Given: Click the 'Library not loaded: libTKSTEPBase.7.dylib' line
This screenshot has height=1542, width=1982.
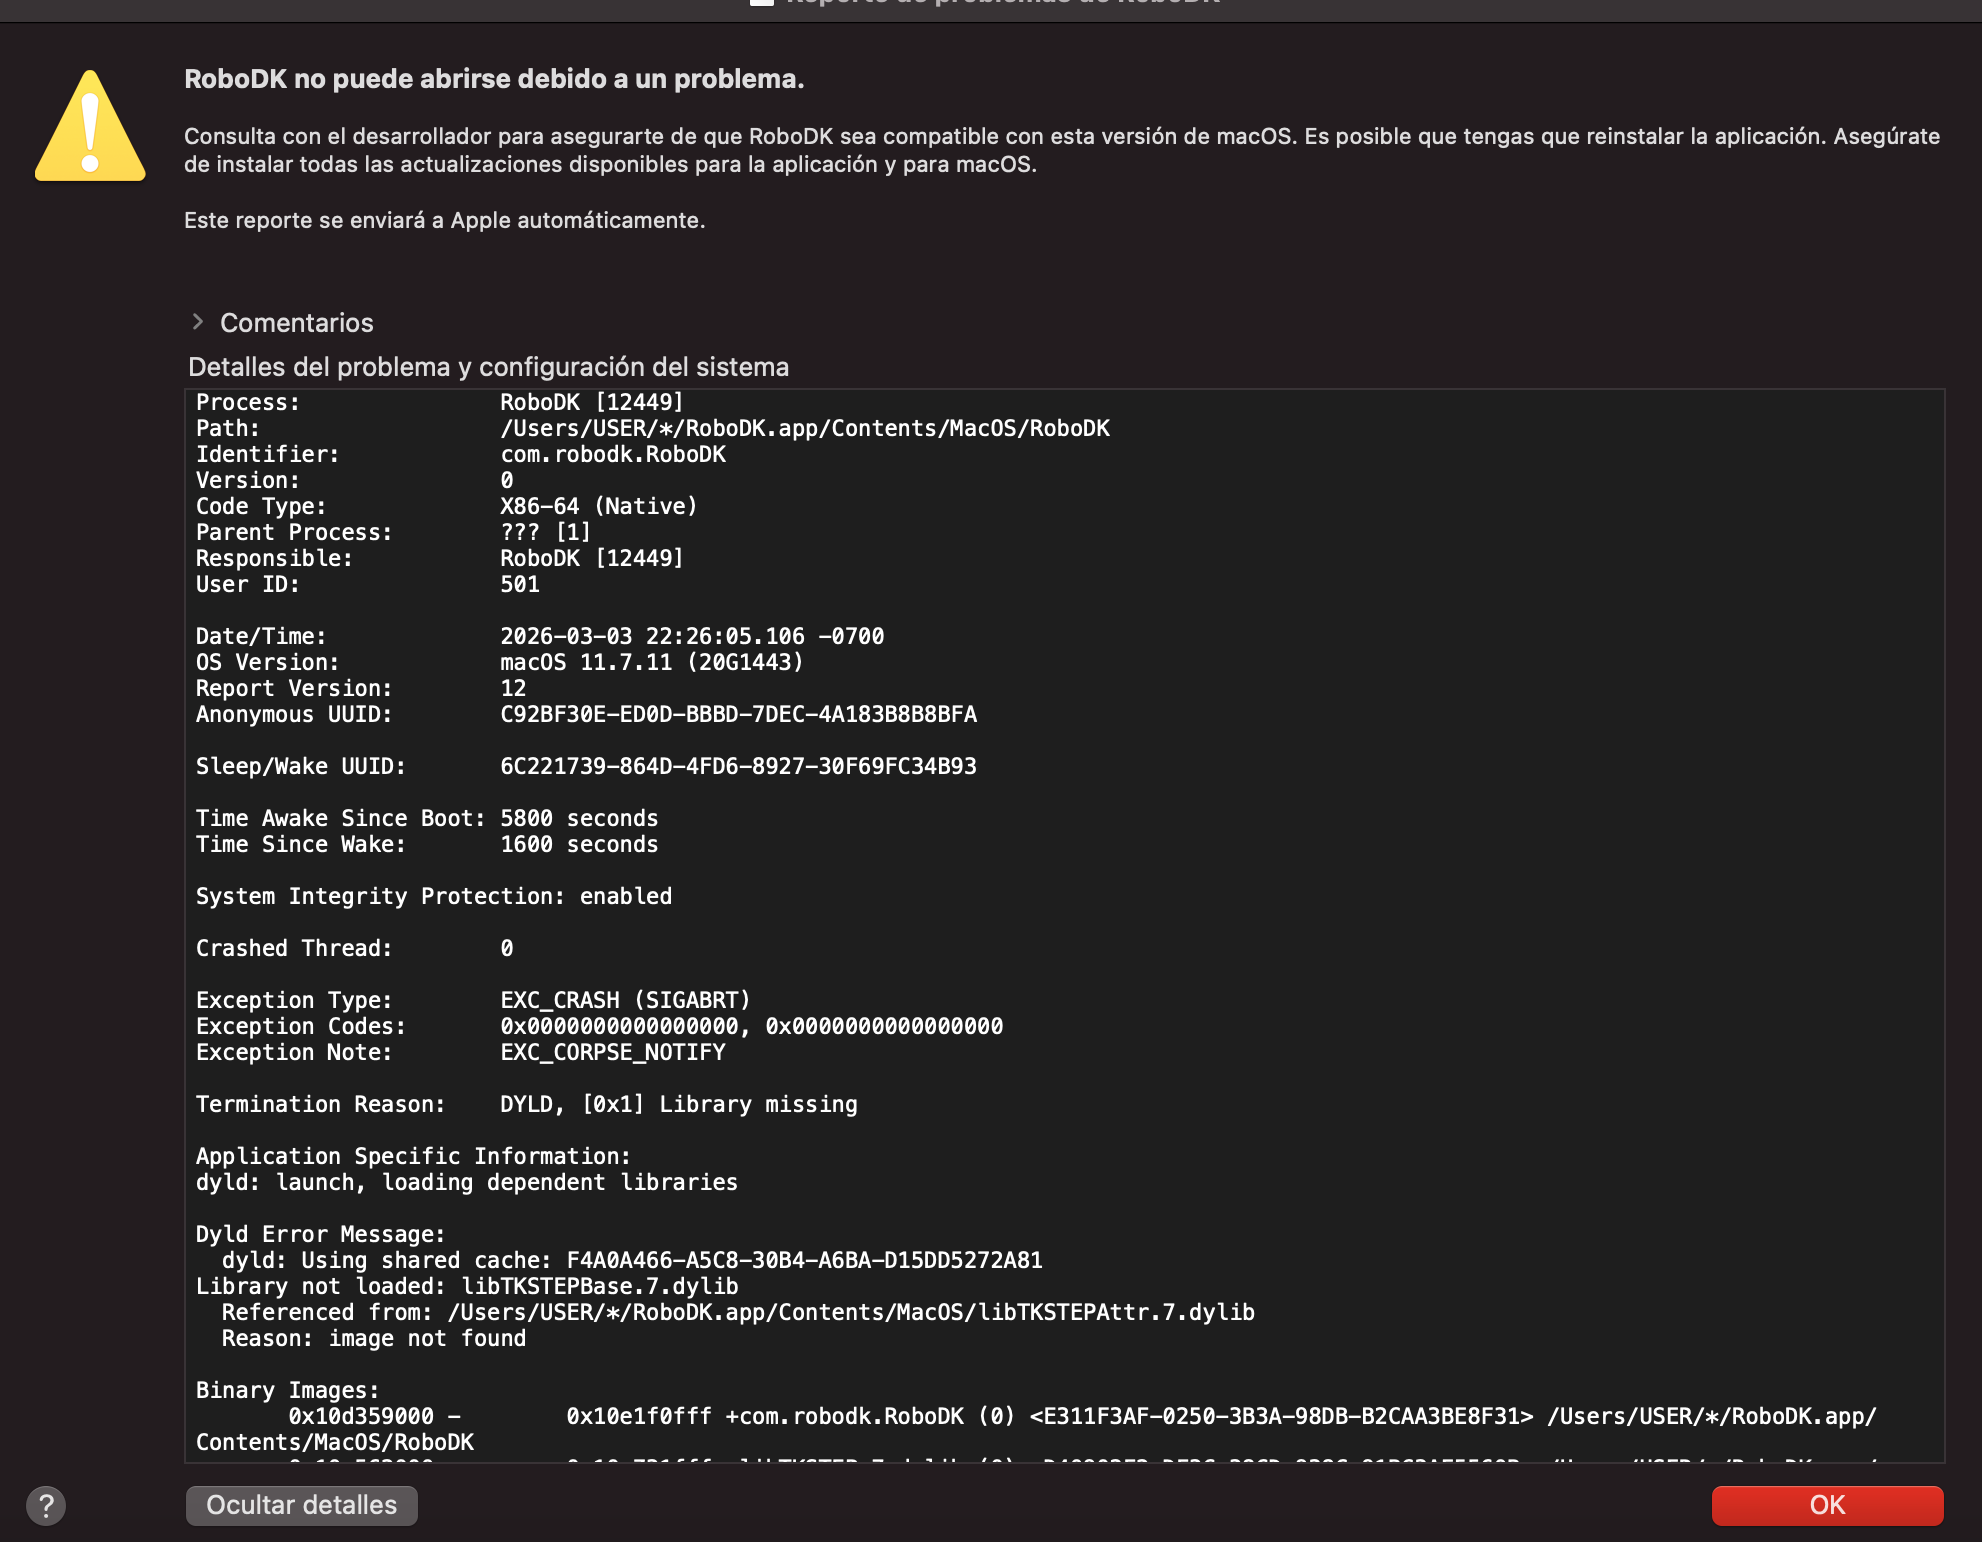Looking at the screenshot, I should 467,1286.
